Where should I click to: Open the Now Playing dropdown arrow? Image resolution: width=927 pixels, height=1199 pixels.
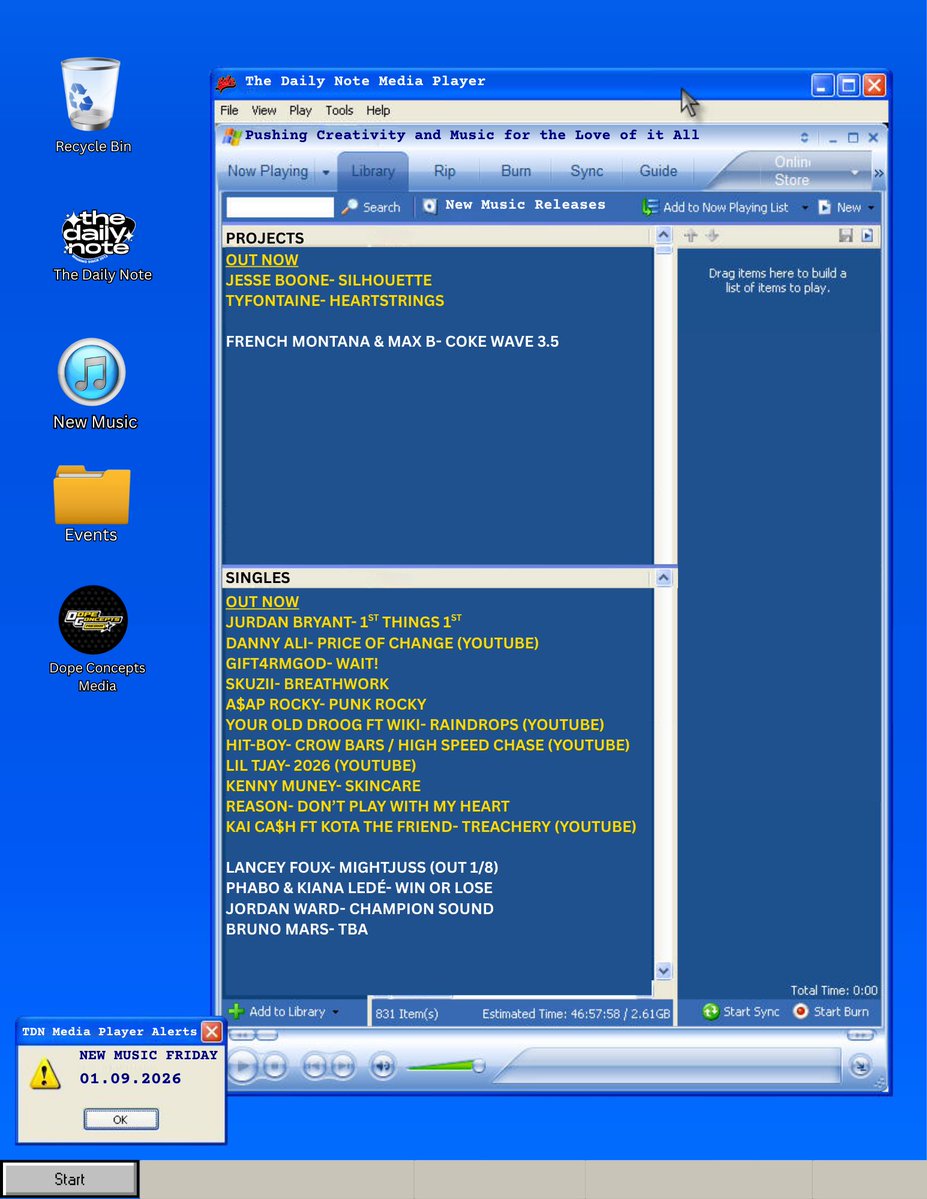[x=326, y=173]
